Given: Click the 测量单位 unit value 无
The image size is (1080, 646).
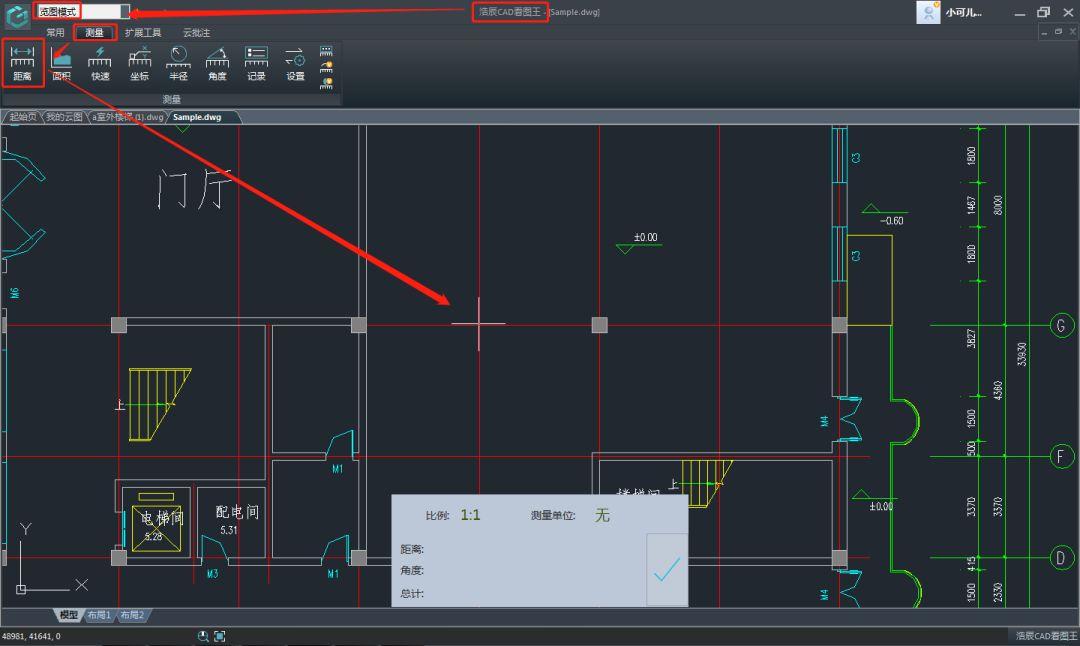Looking at the screenshot, I should pyautogui.click(x=602, y=515).
